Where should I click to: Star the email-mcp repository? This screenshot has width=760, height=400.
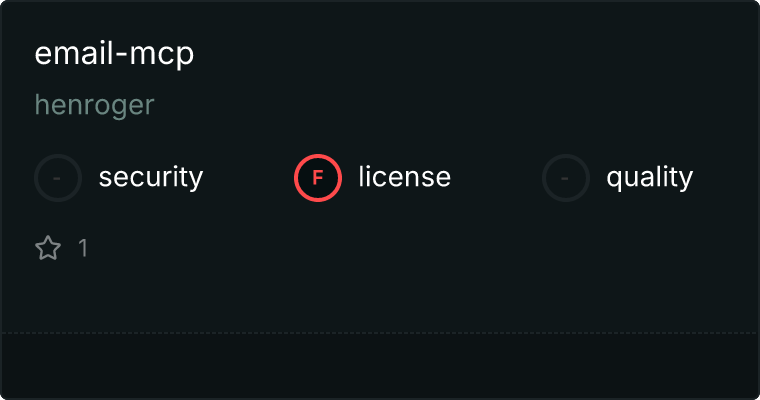tap(48, 248)
